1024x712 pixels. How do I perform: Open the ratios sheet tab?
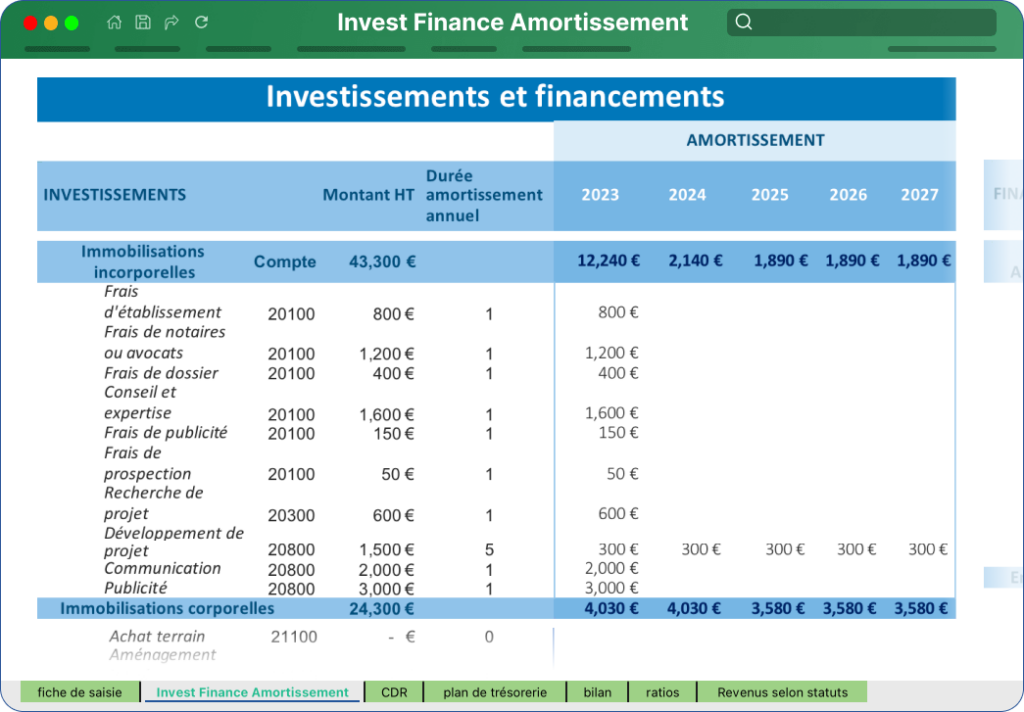click(x=662, y=692)
